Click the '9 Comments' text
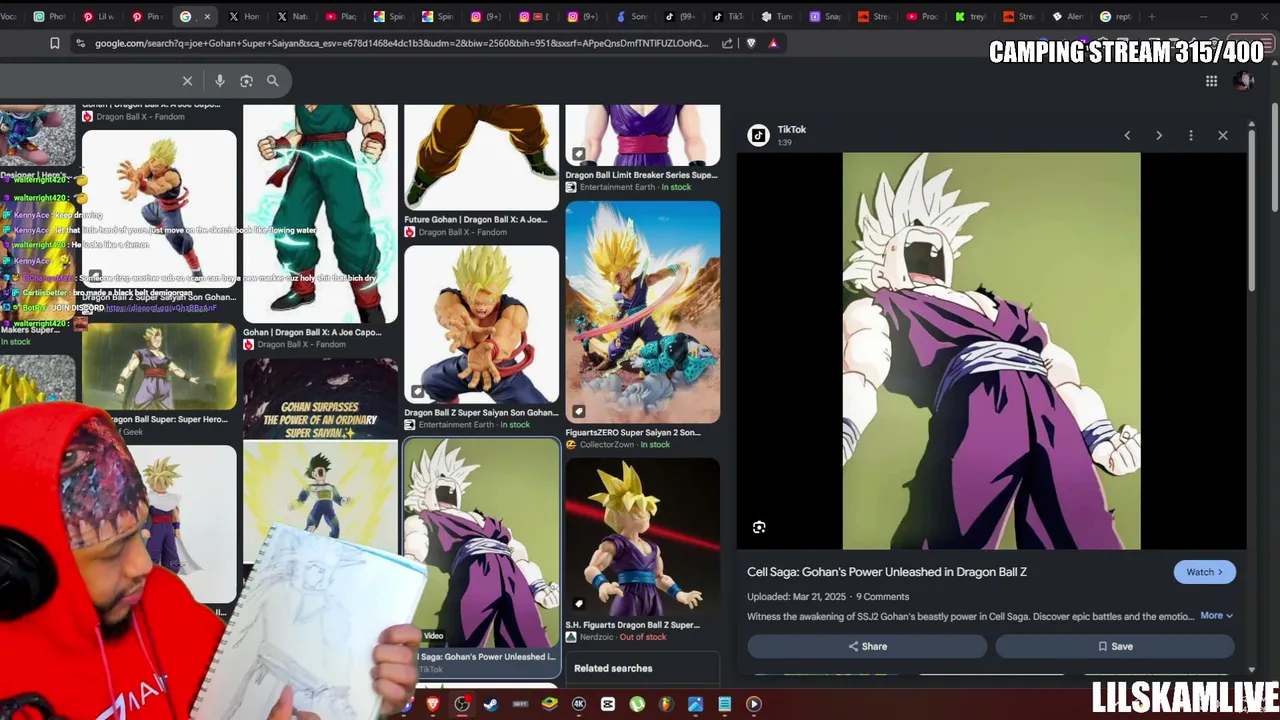 882,596
